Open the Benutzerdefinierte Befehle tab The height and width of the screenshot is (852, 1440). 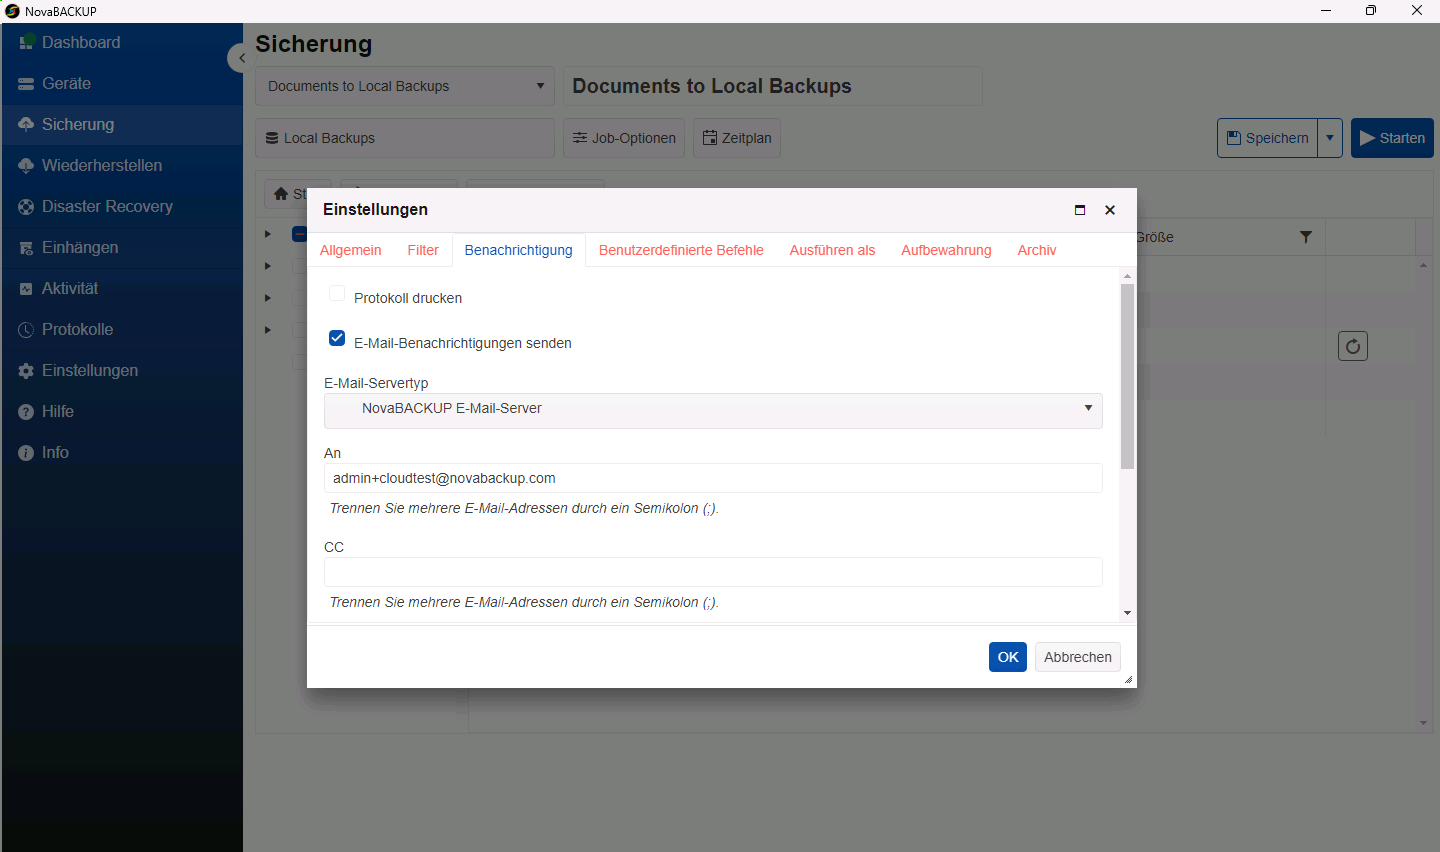(681, 250)
